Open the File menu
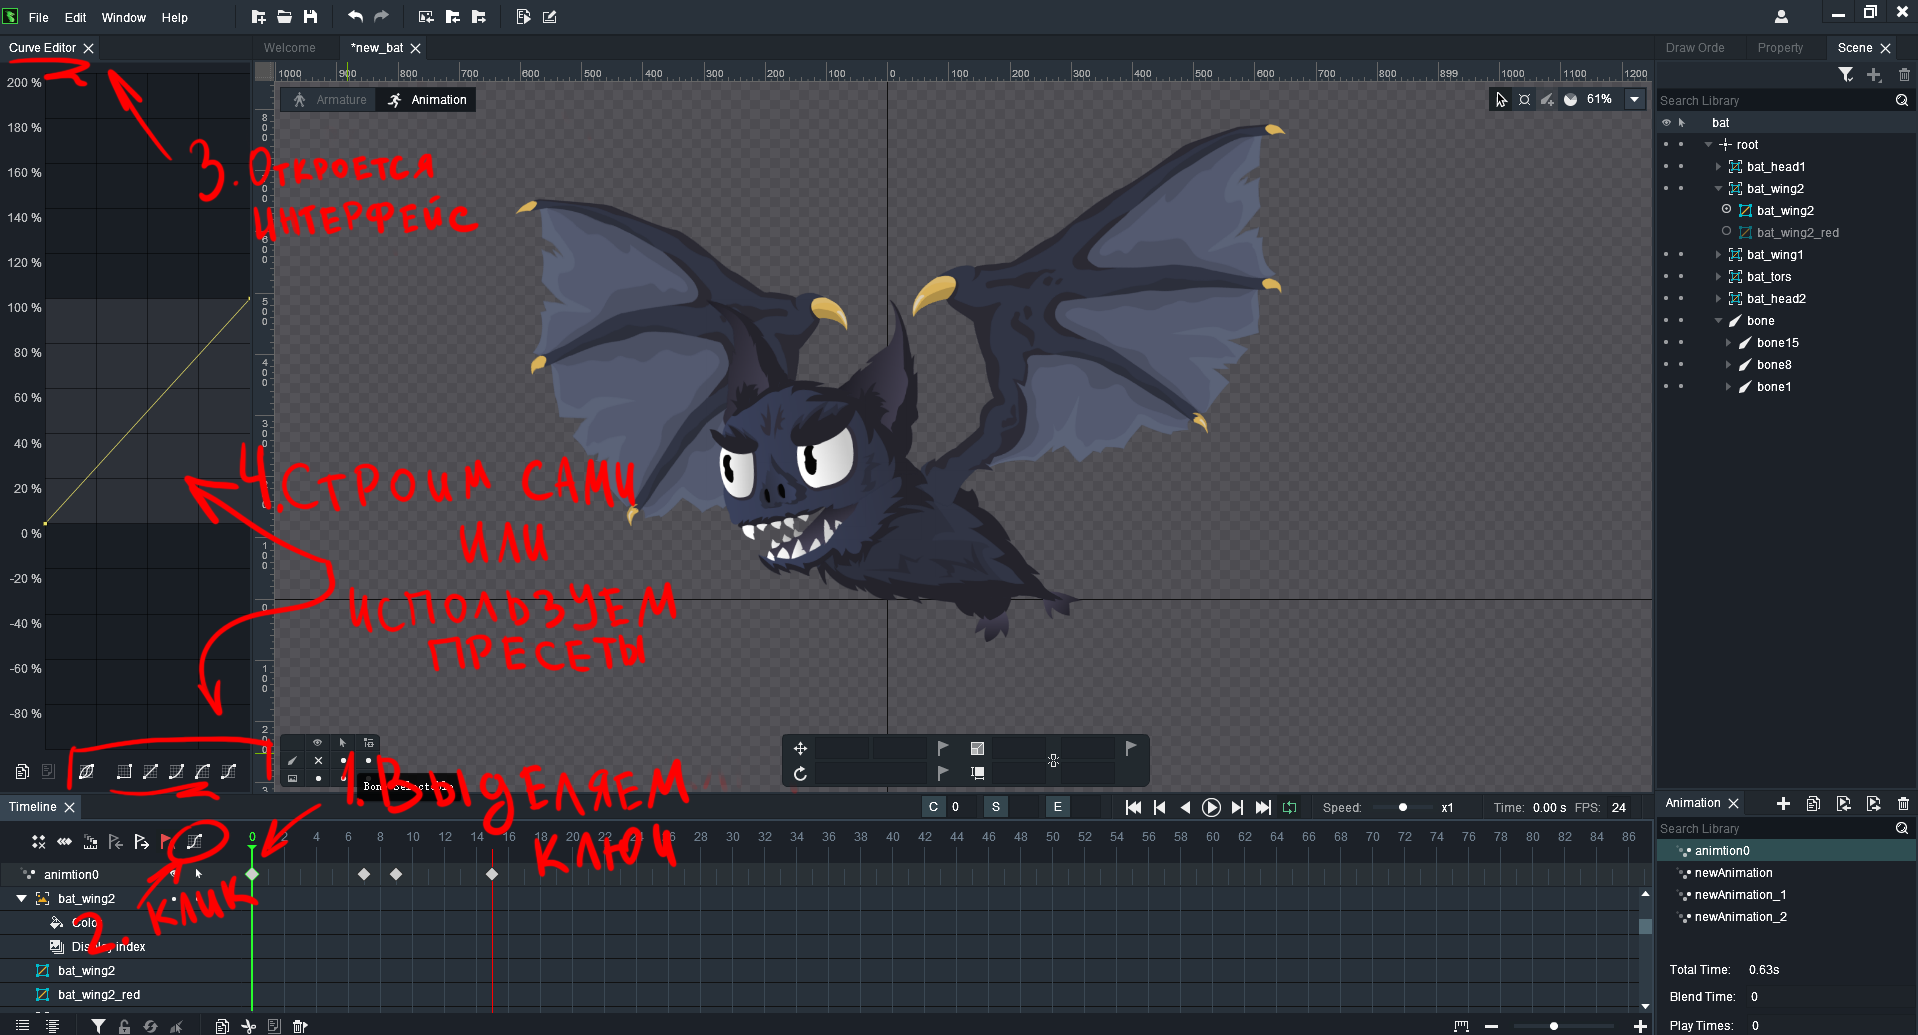Viewport: 1918px width, 1035px height. point(39,17)
